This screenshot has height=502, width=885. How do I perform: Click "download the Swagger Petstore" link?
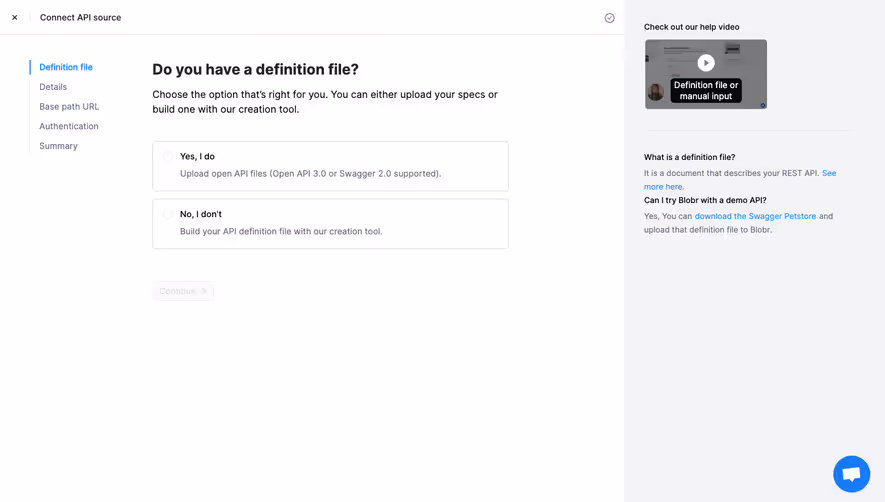[755, 216]
